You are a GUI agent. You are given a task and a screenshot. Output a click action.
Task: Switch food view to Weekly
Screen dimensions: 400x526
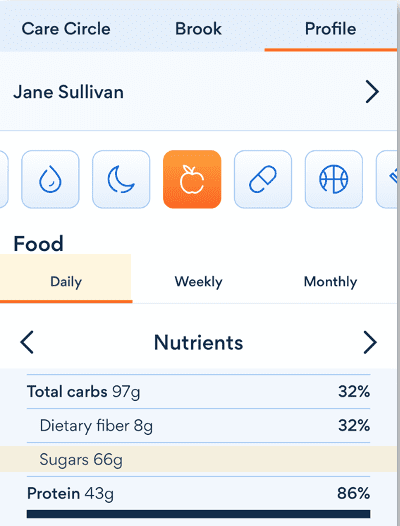click(x=198, y=281)
